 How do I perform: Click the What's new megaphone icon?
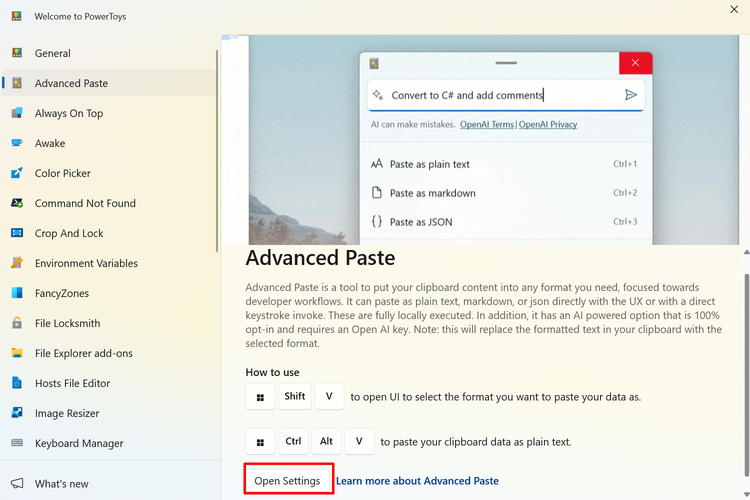click(17, 483)
